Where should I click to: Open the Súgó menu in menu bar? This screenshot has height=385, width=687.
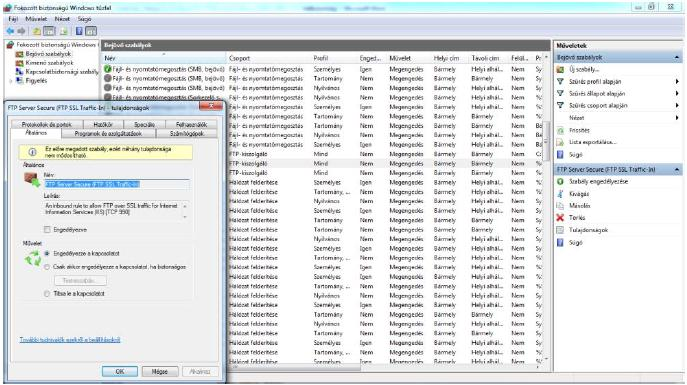coord(85,19)
